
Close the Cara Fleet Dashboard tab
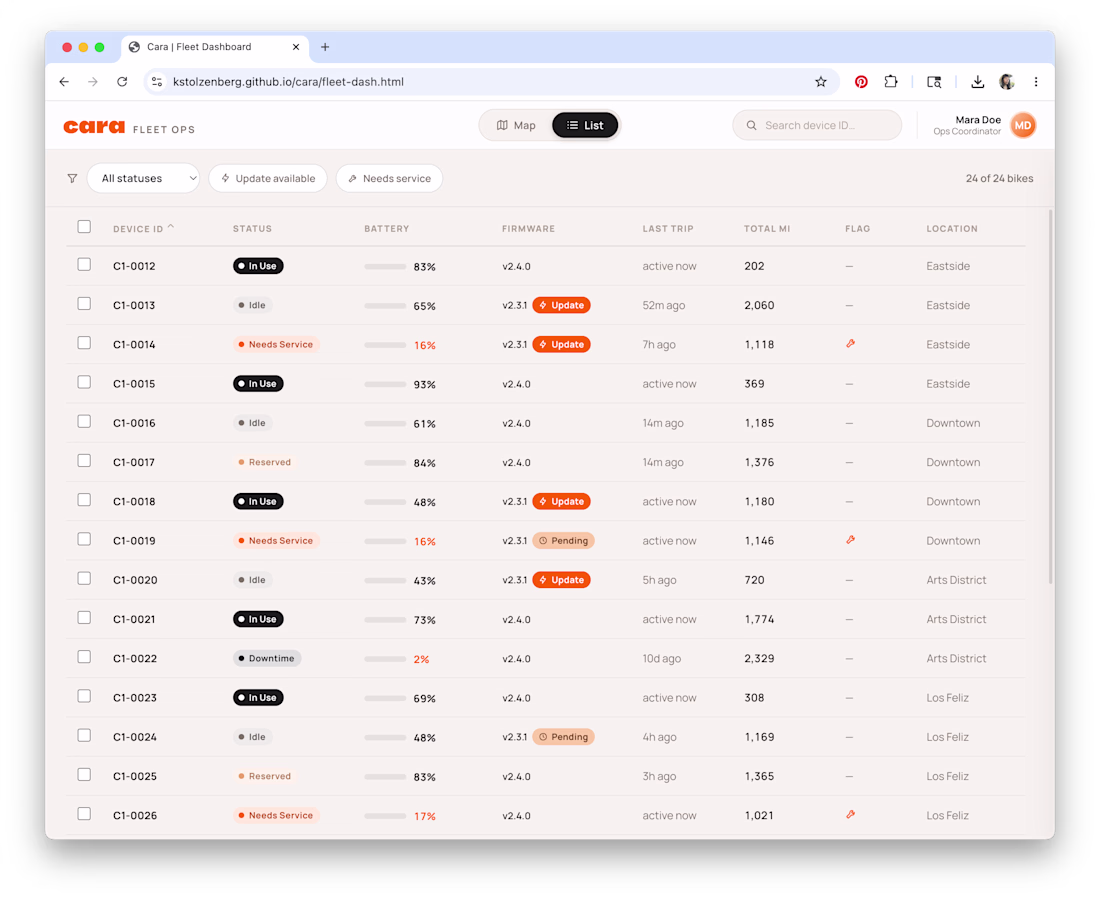tap(296, 47)
